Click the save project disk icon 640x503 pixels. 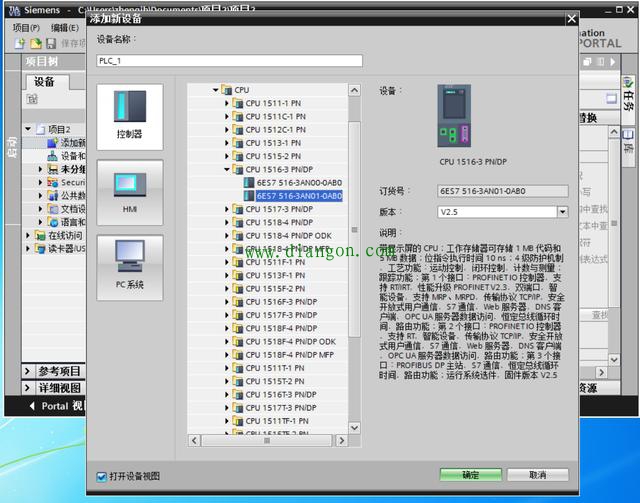point(51,44)
